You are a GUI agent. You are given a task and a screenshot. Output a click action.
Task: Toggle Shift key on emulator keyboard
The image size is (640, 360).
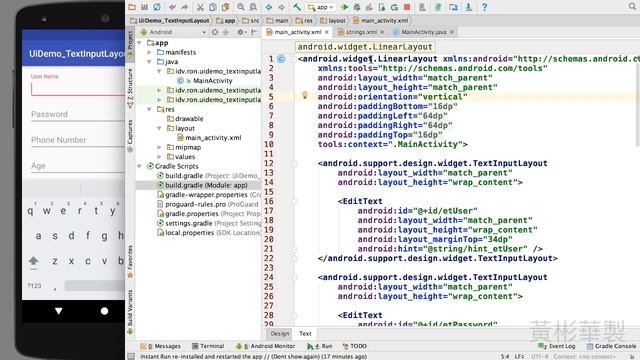coord(33,261)
